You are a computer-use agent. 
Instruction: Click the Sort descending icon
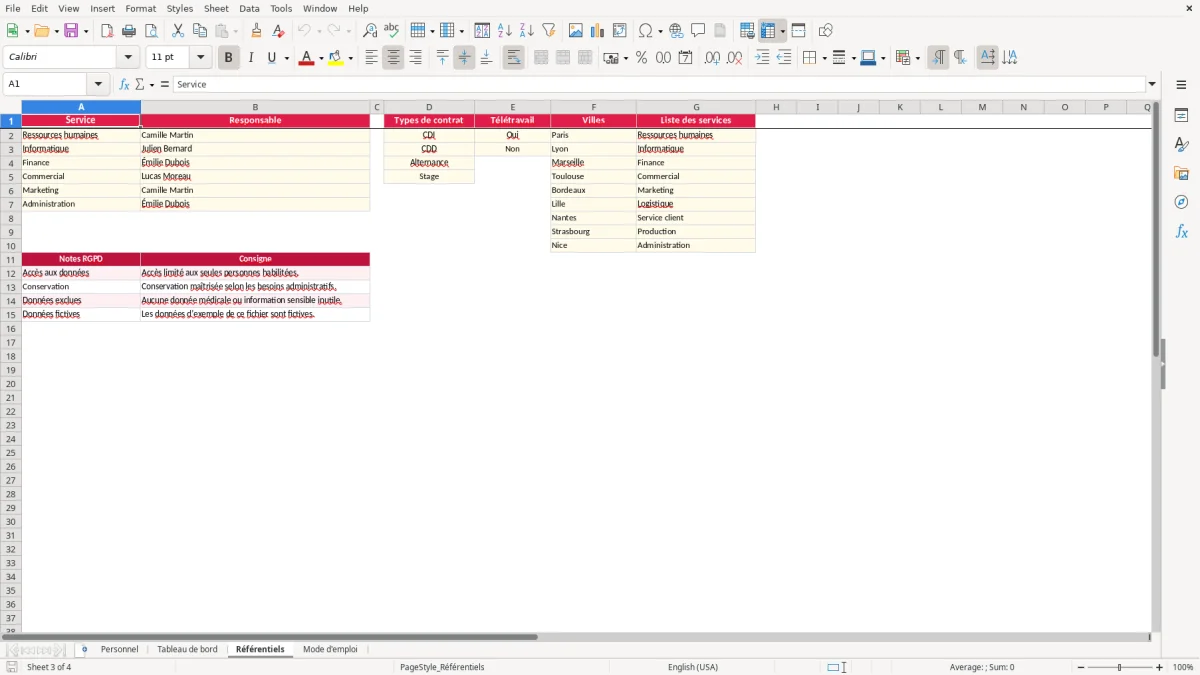coord(527,31)
